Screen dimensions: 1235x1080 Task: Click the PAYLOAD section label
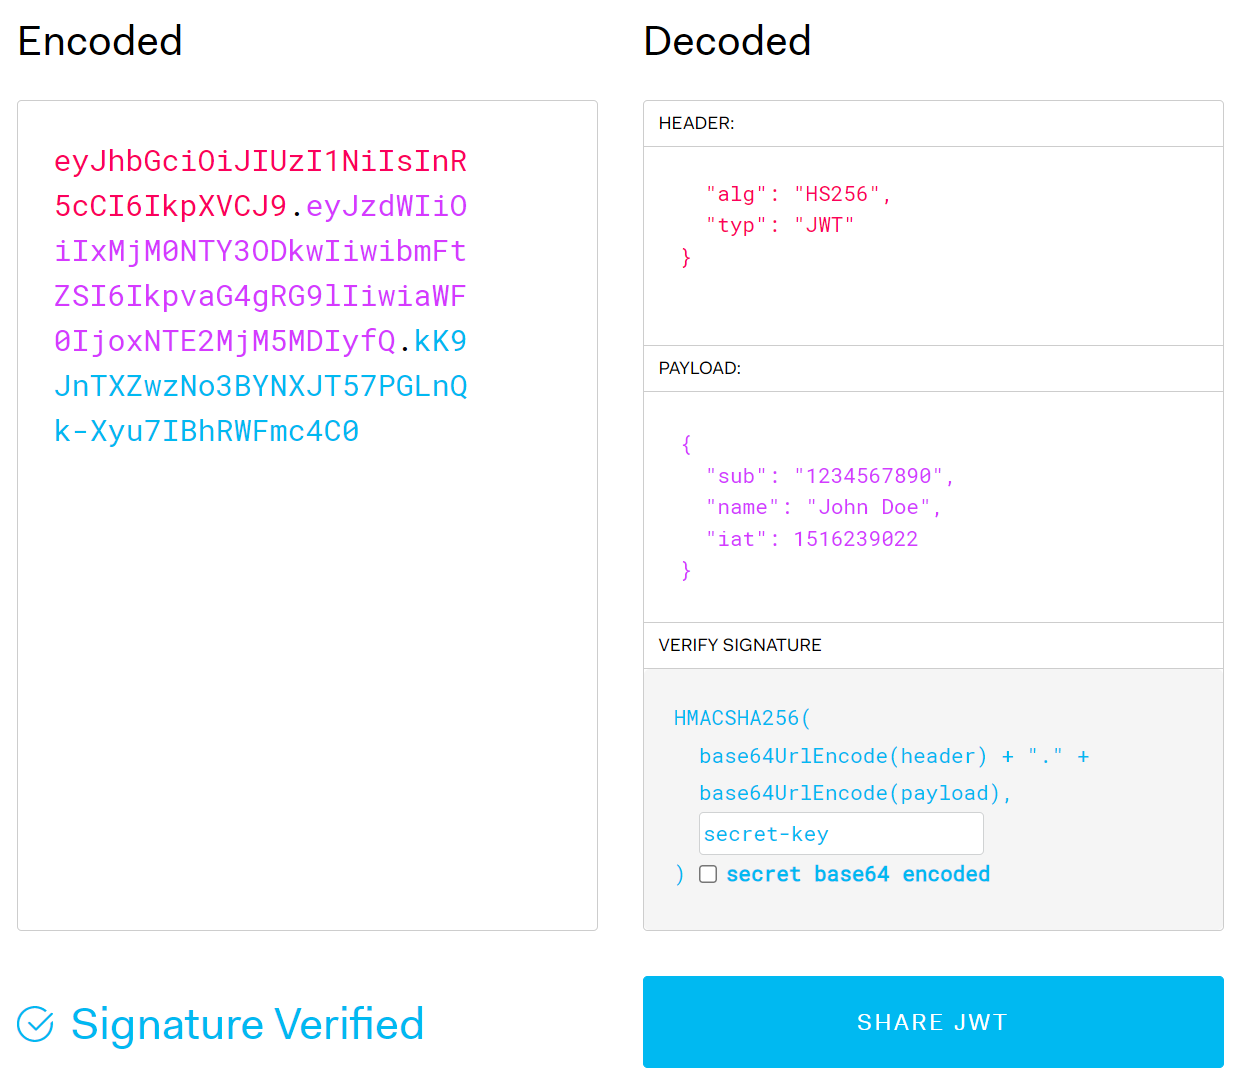point(699,368)
